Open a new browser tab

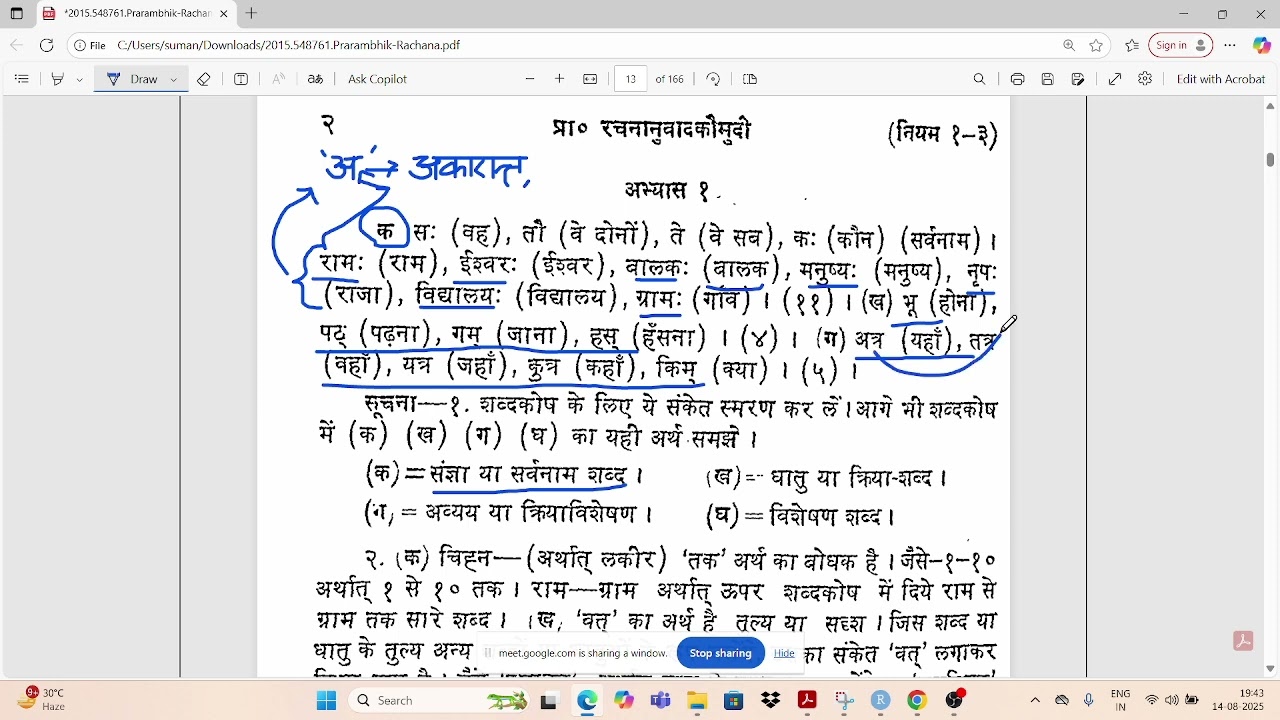click(252, 14)
